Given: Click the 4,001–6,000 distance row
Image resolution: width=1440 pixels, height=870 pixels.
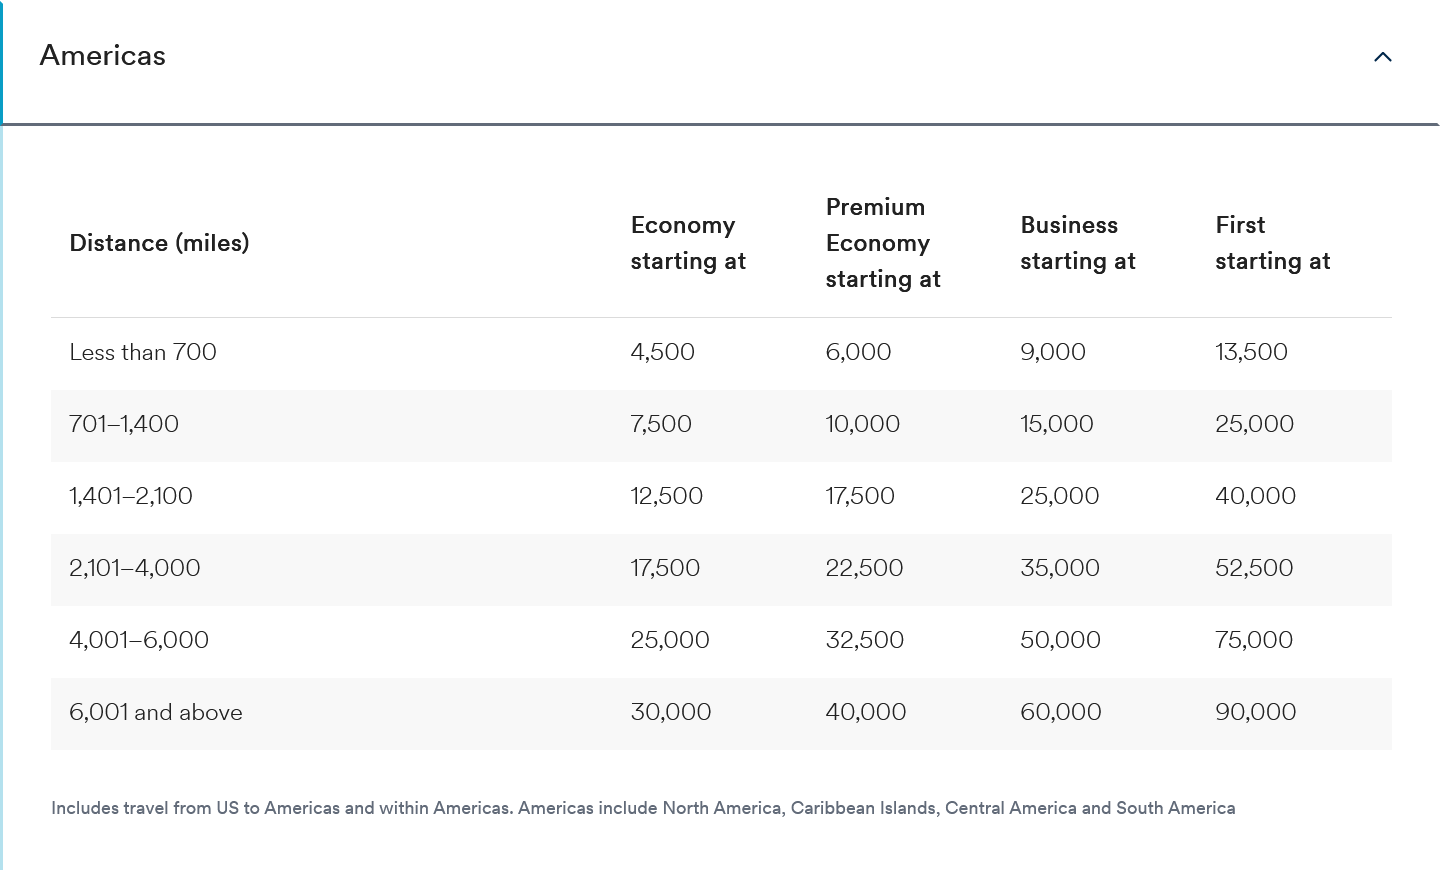Looking at the screenshot, I should 138,640.
